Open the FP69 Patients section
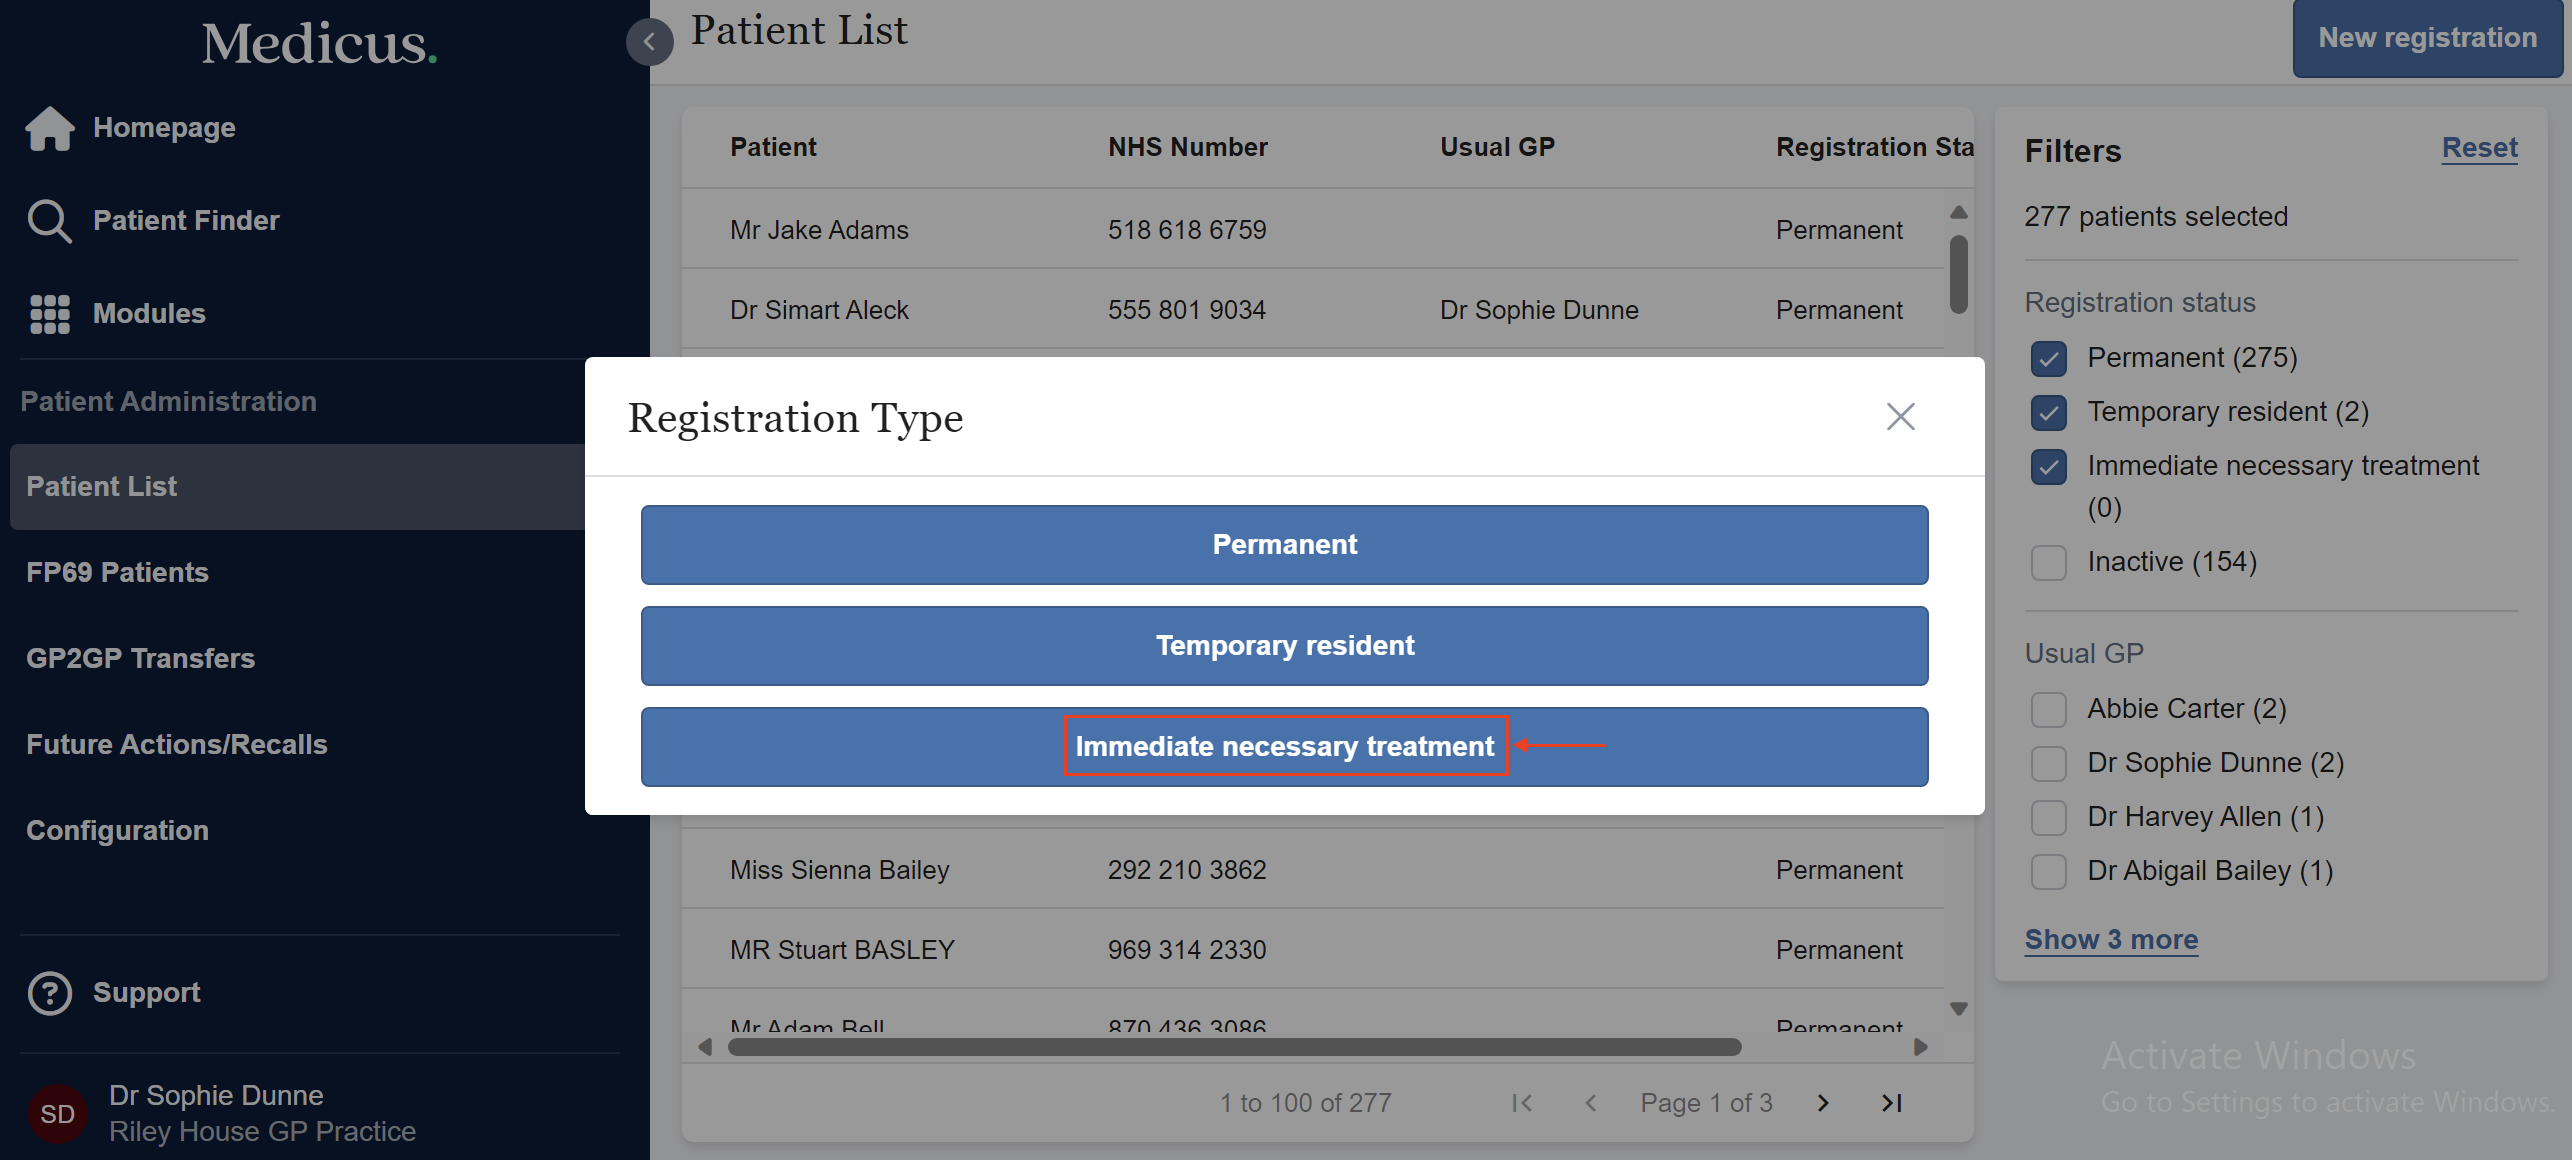This screenshot has width=2572, height=1160. [x=117, y=572]
